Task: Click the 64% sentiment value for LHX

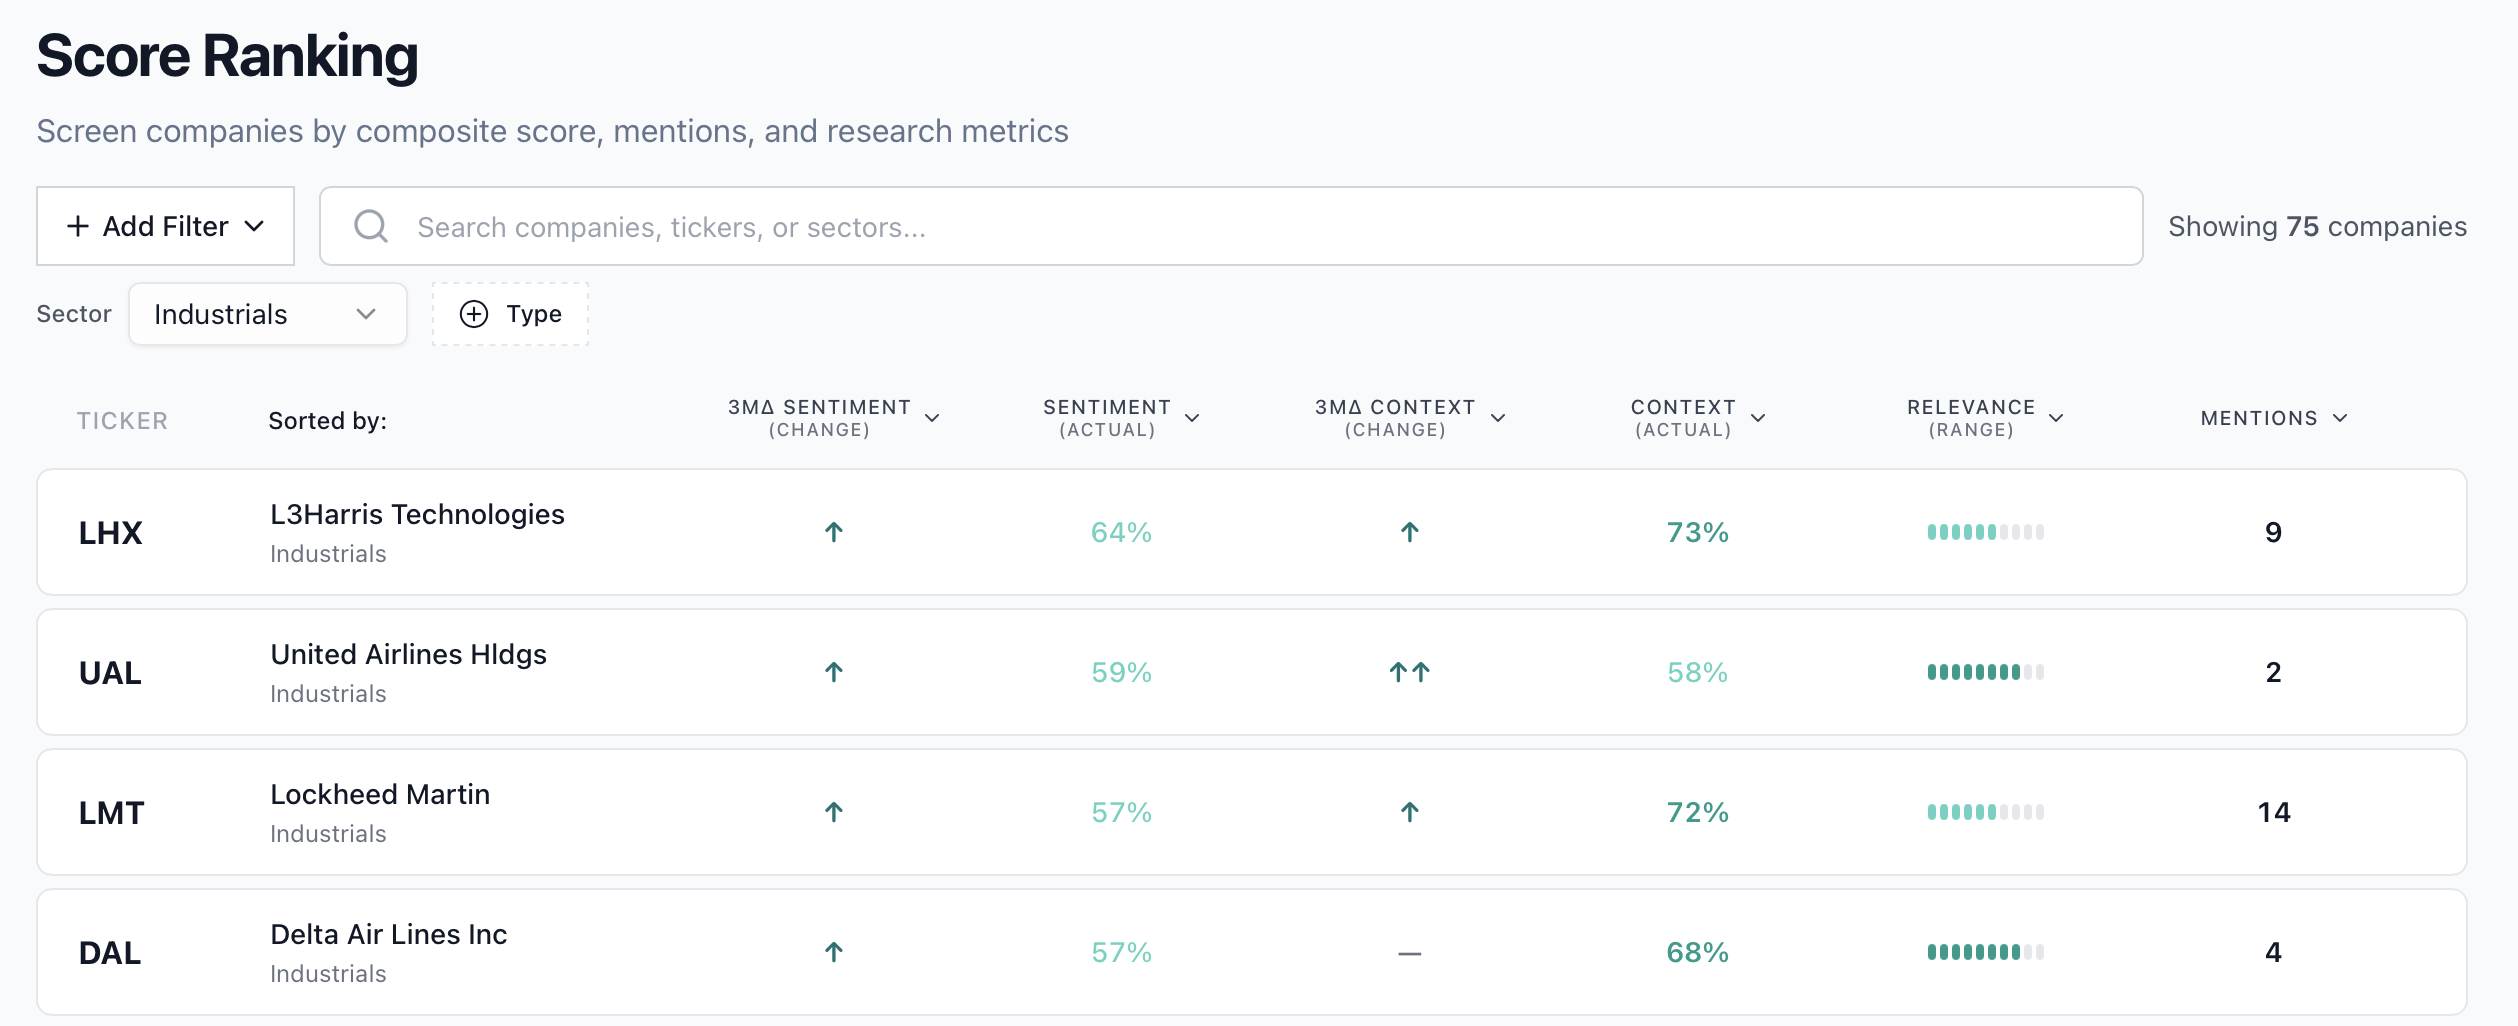Action: [x=1121, y=532]
